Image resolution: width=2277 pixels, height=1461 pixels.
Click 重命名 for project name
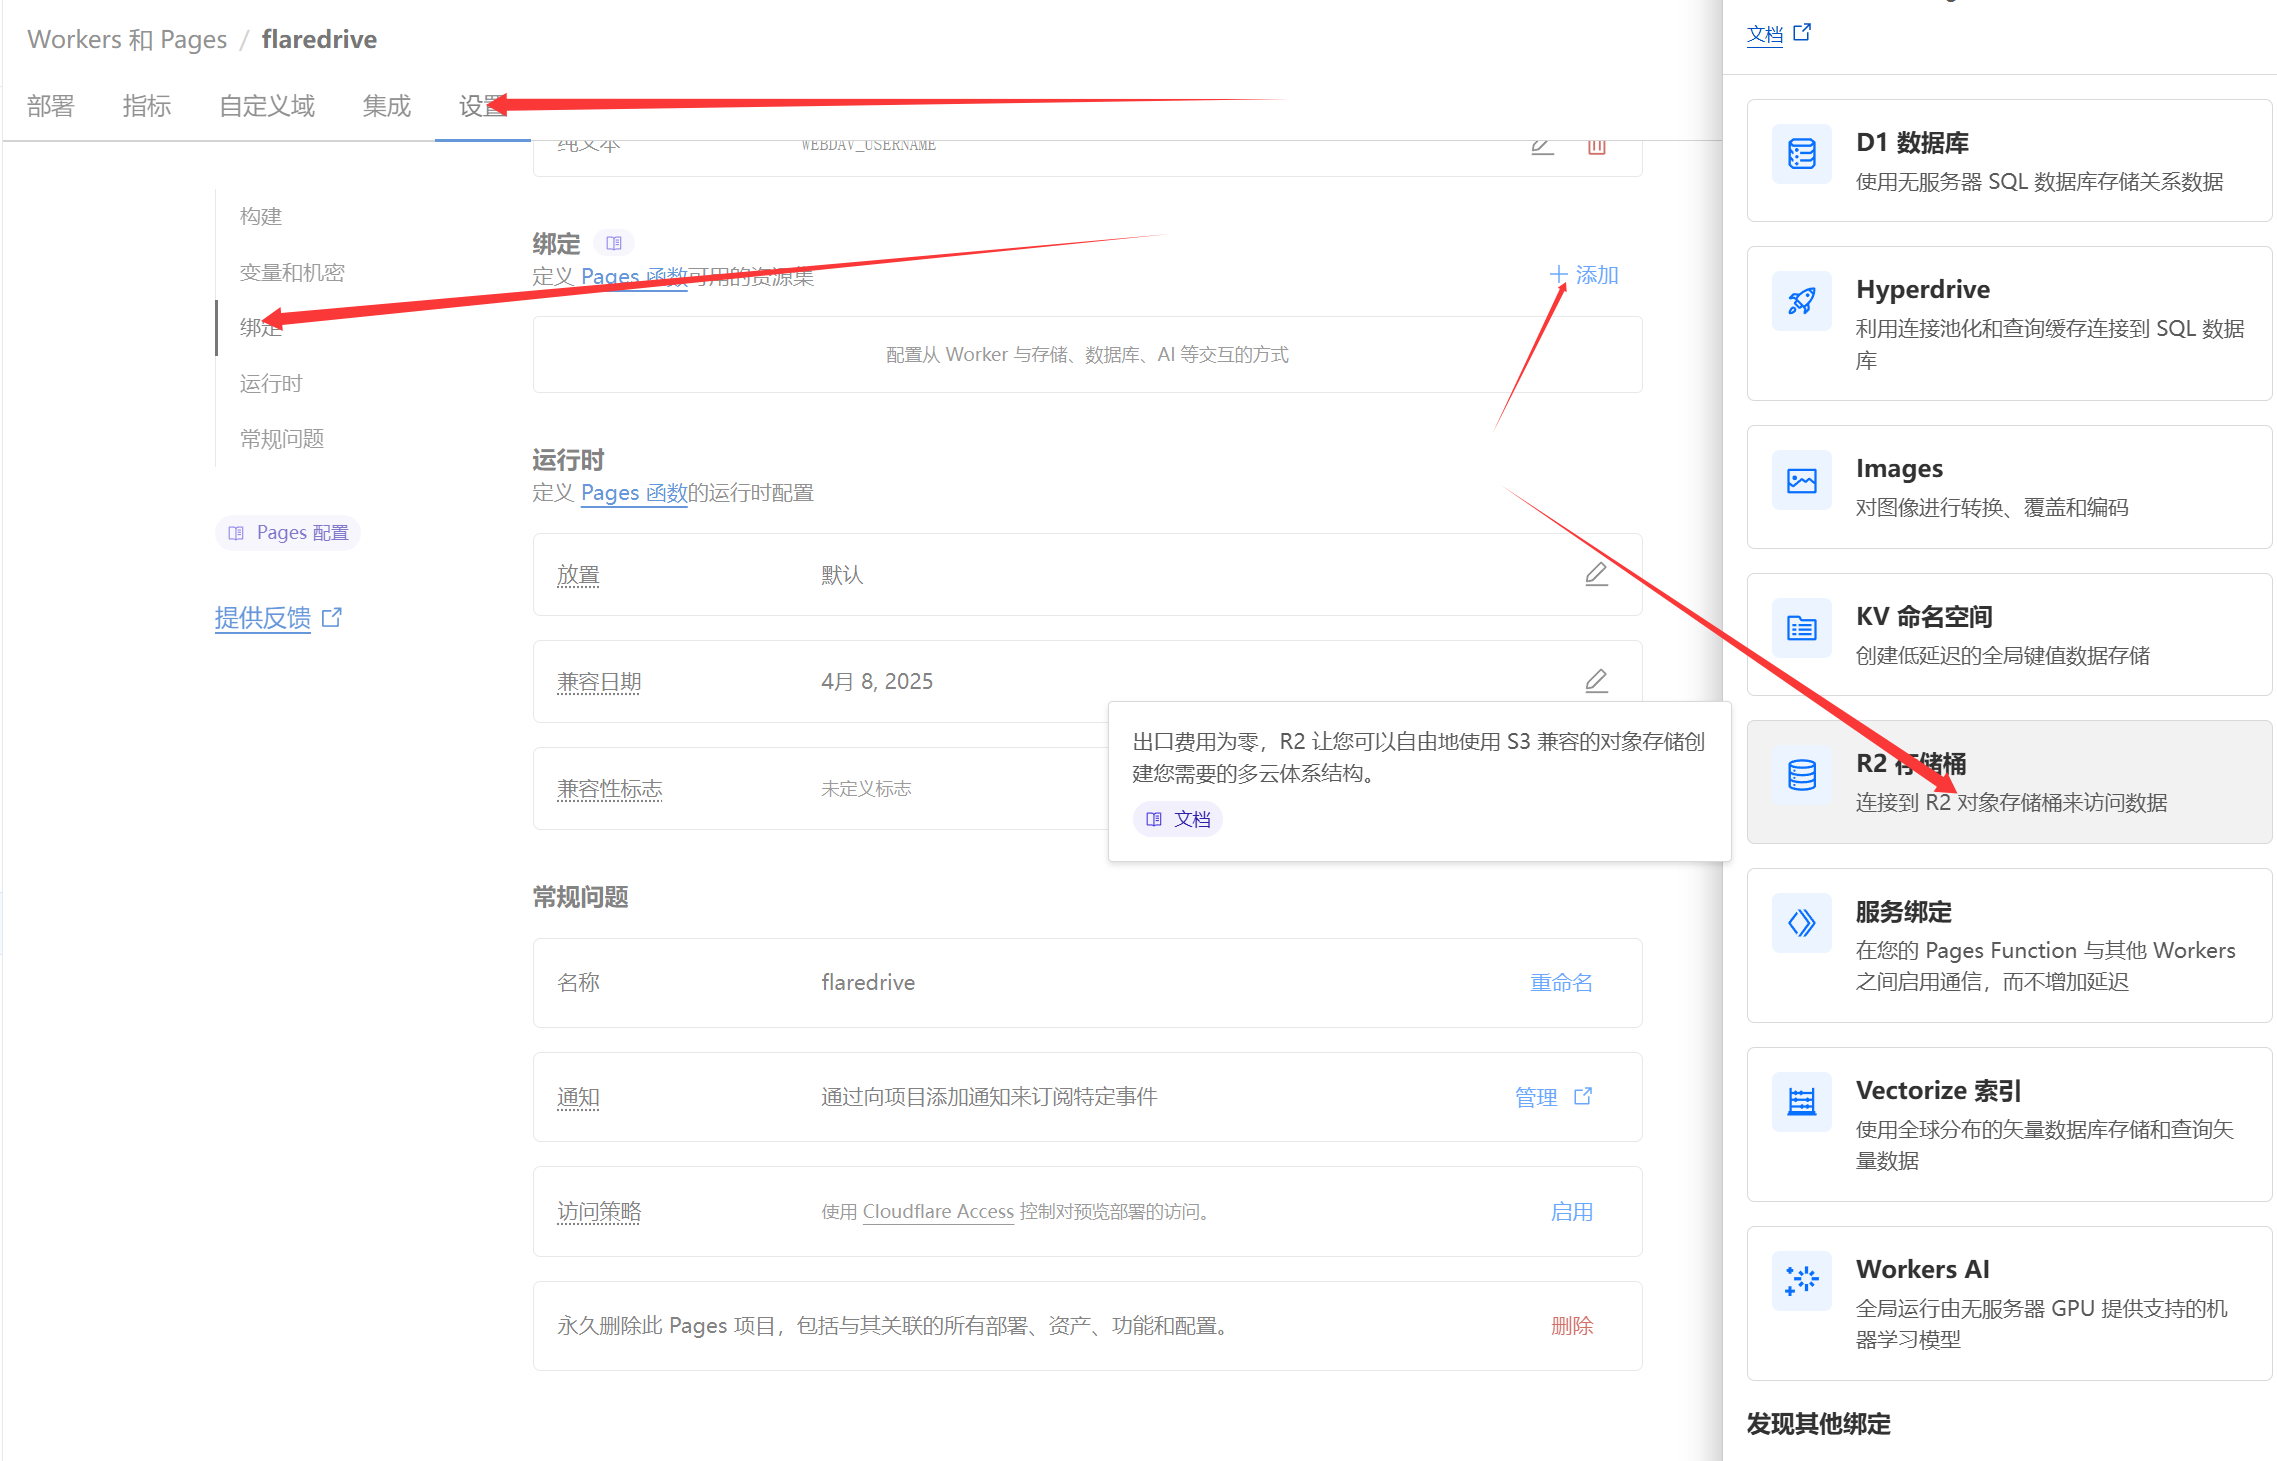coord(1562,983)
